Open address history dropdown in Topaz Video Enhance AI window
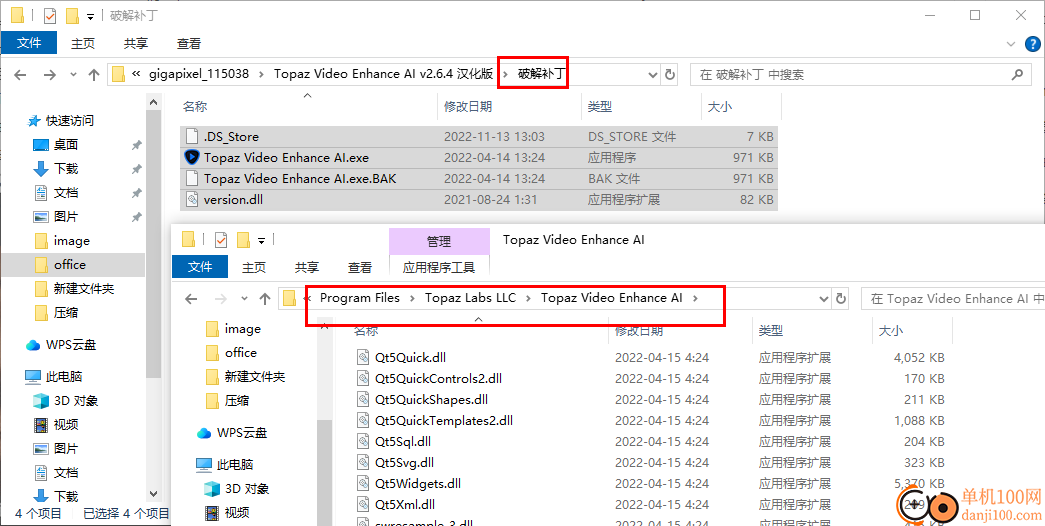This screenshot has width=1045, height=526. [x=824, y=299]
